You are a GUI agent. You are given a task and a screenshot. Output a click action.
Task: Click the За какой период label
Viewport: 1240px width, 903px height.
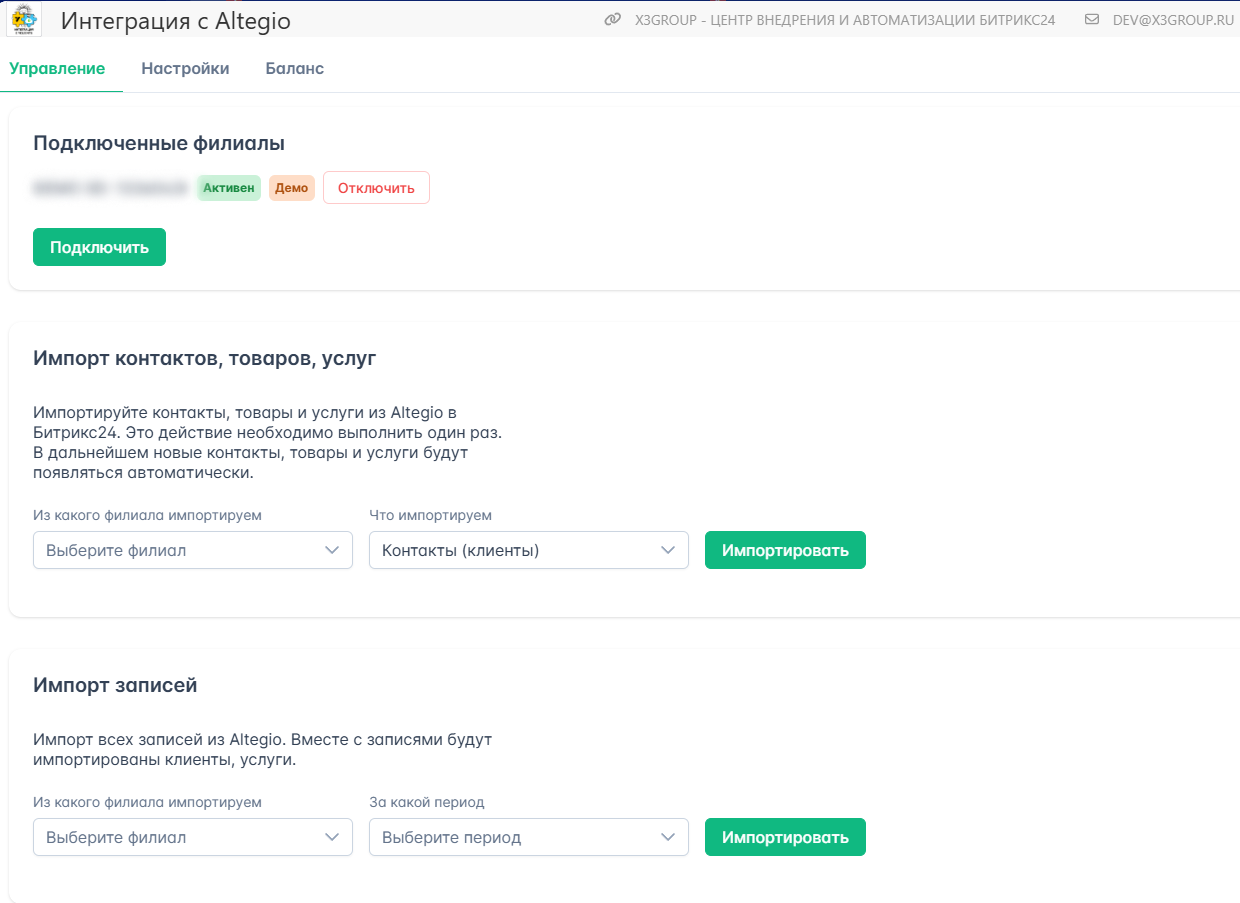pos(427,802)
